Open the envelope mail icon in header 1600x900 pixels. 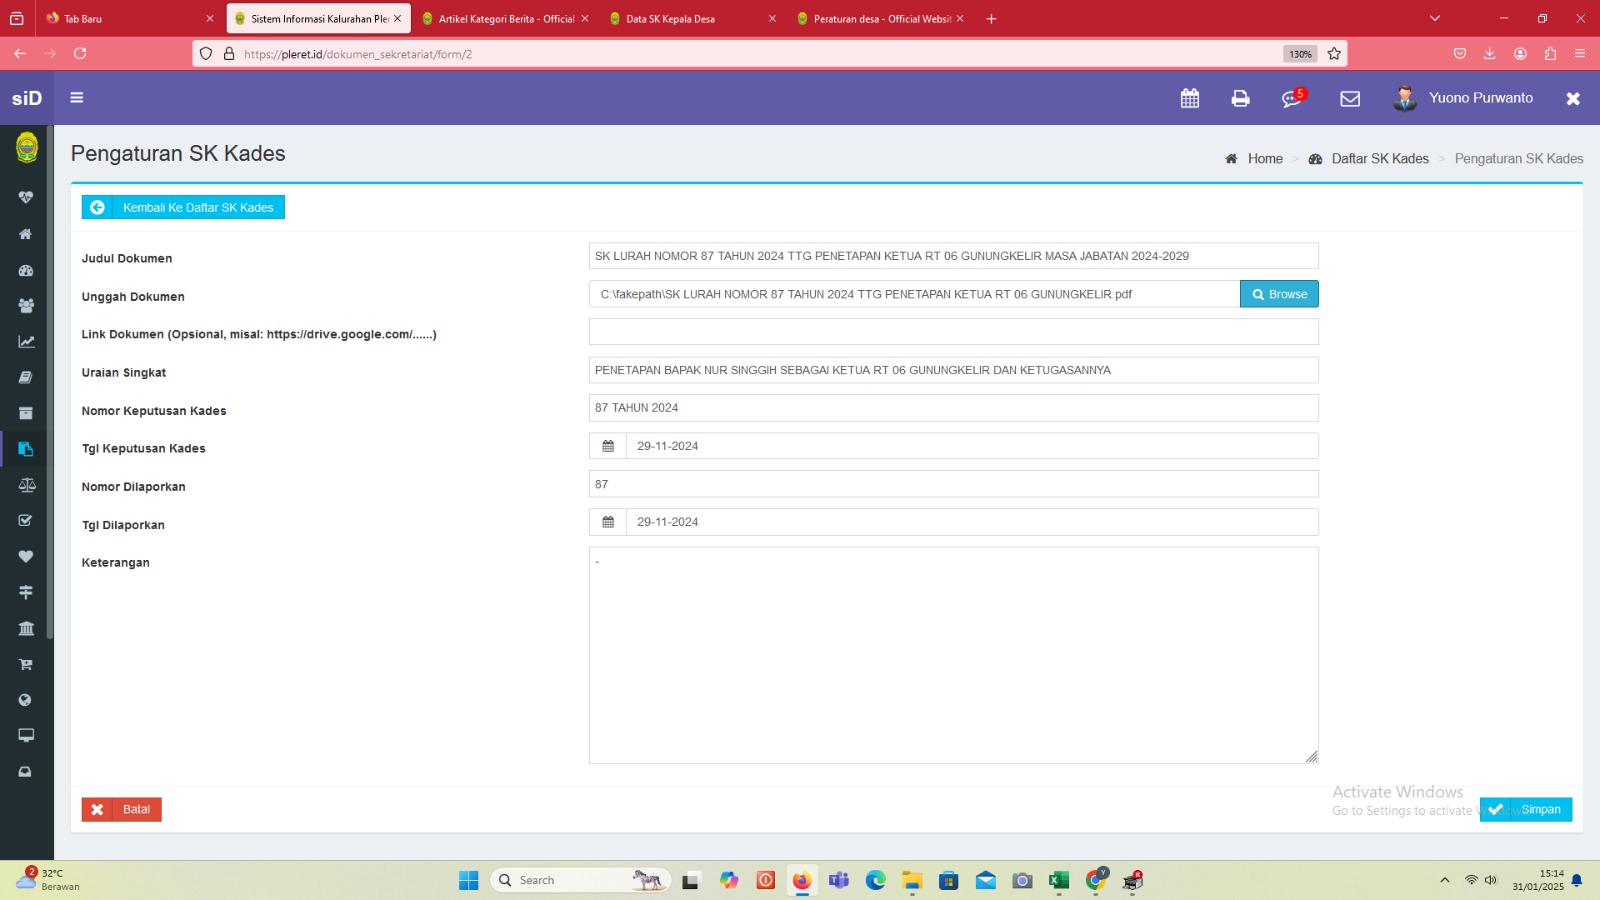pyautogui.click(x=1350, y=98)
